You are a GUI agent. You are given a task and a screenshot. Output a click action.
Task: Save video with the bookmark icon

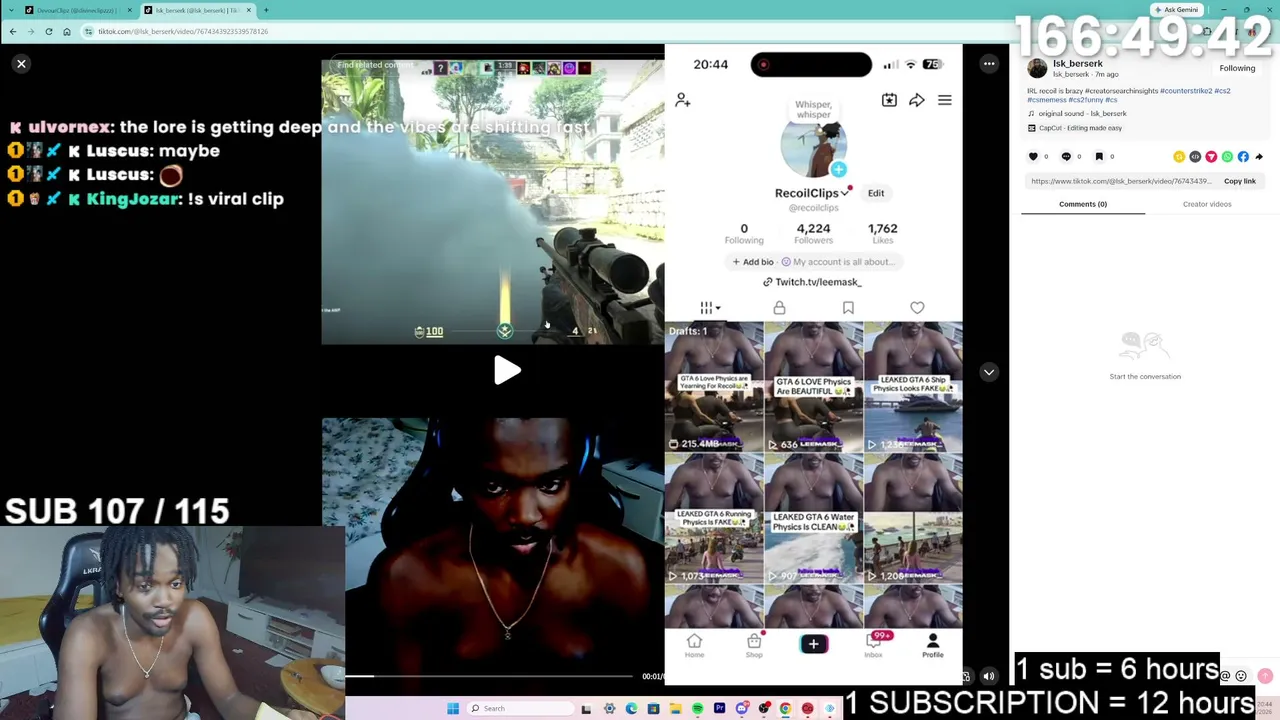tap(1099, 157)
